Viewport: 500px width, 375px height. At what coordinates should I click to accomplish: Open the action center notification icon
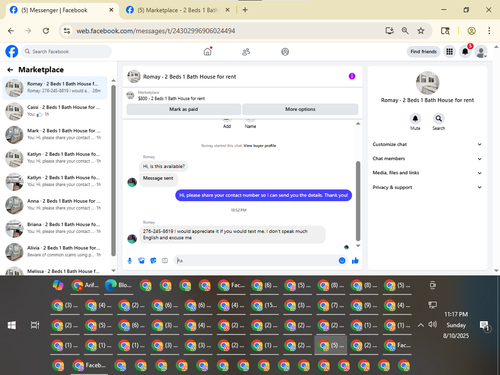pyautogui.click(x=484, y=326)
